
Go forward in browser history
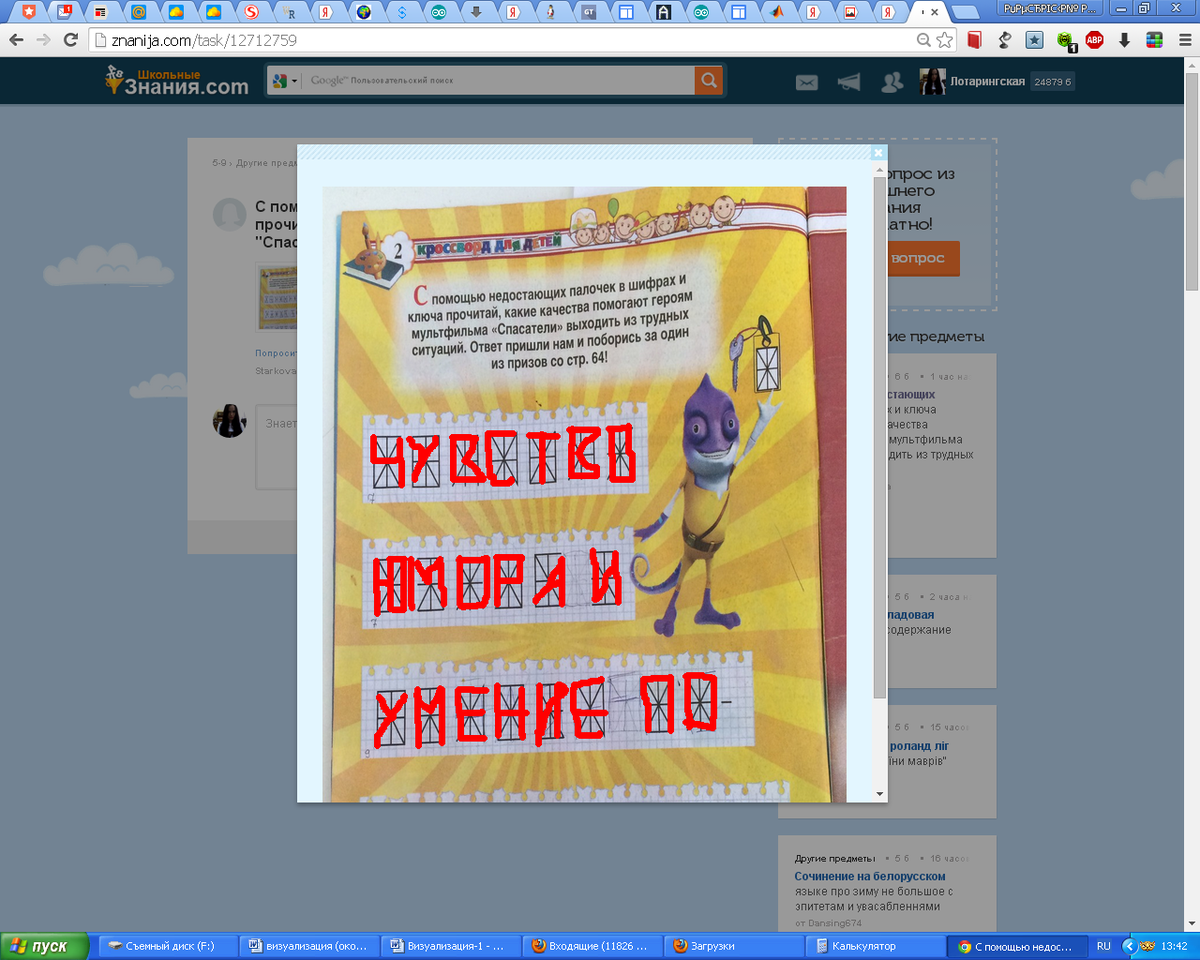pos(44,41)
